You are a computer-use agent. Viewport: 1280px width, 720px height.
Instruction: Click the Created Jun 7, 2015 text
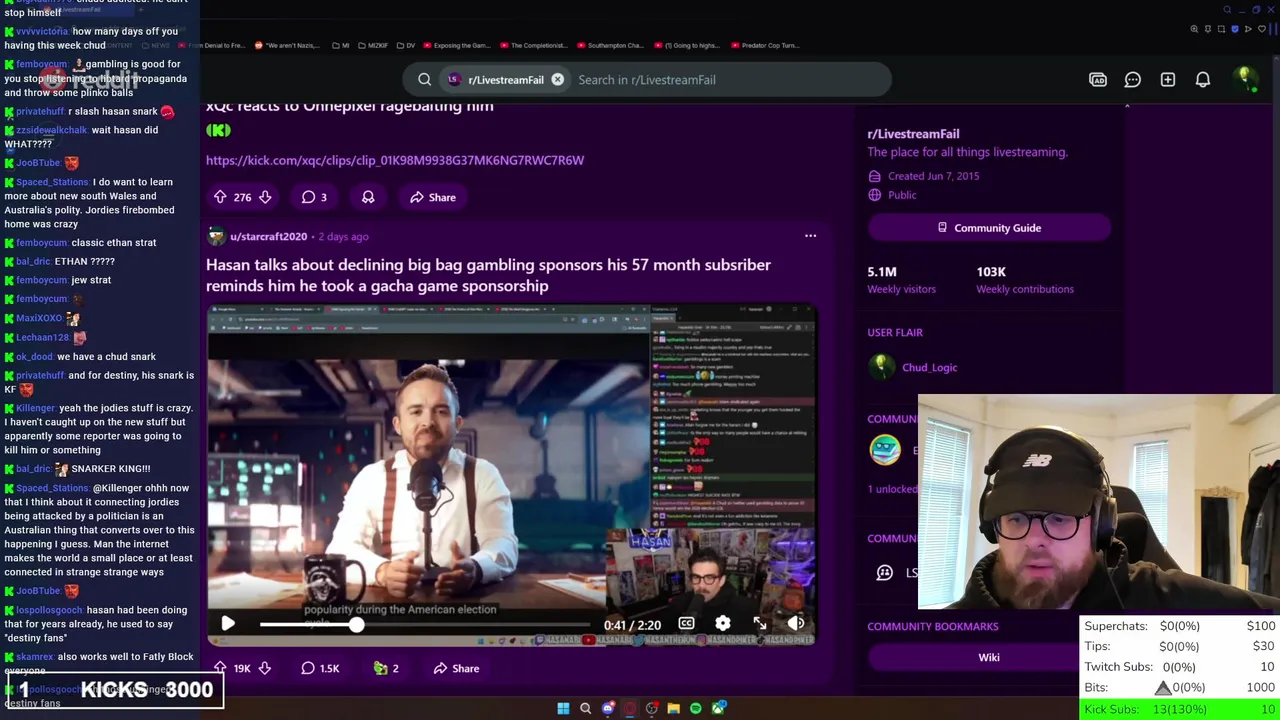point(933,176)
